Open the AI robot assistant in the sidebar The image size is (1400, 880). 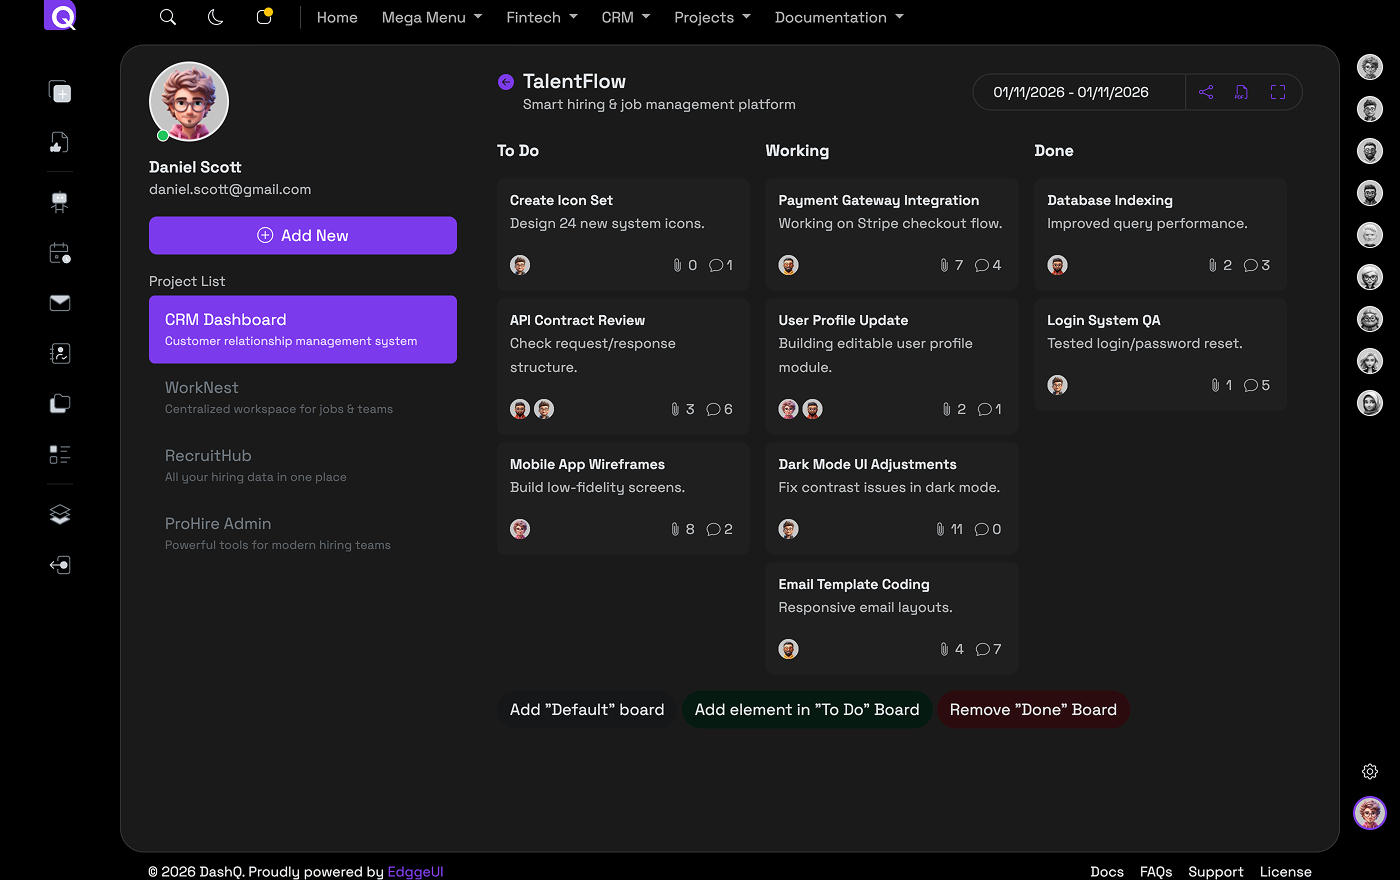click(x=58, y=200)
